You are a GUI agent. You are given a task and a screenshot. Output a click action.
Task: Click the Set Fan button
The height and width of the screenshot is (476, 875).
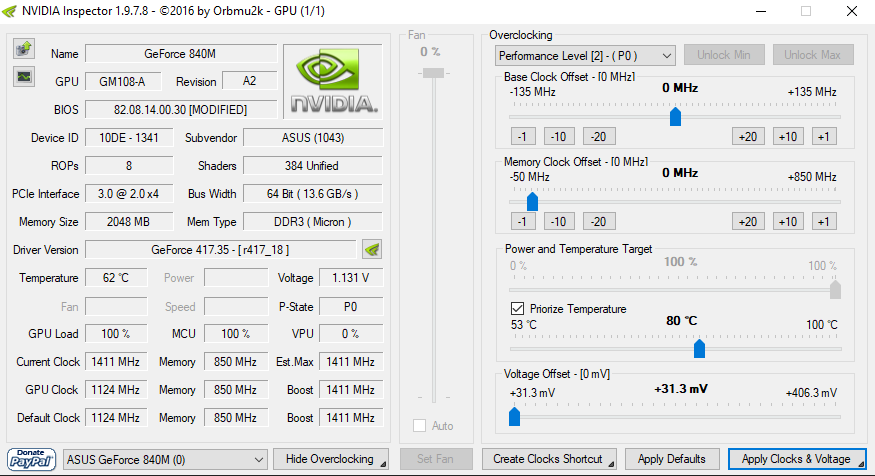pyautogui.click(x=436, y=459)
